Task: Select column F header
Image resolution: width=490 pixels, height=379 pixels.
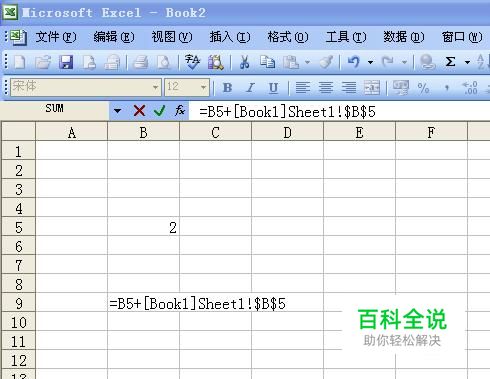Action: point(431,133)
